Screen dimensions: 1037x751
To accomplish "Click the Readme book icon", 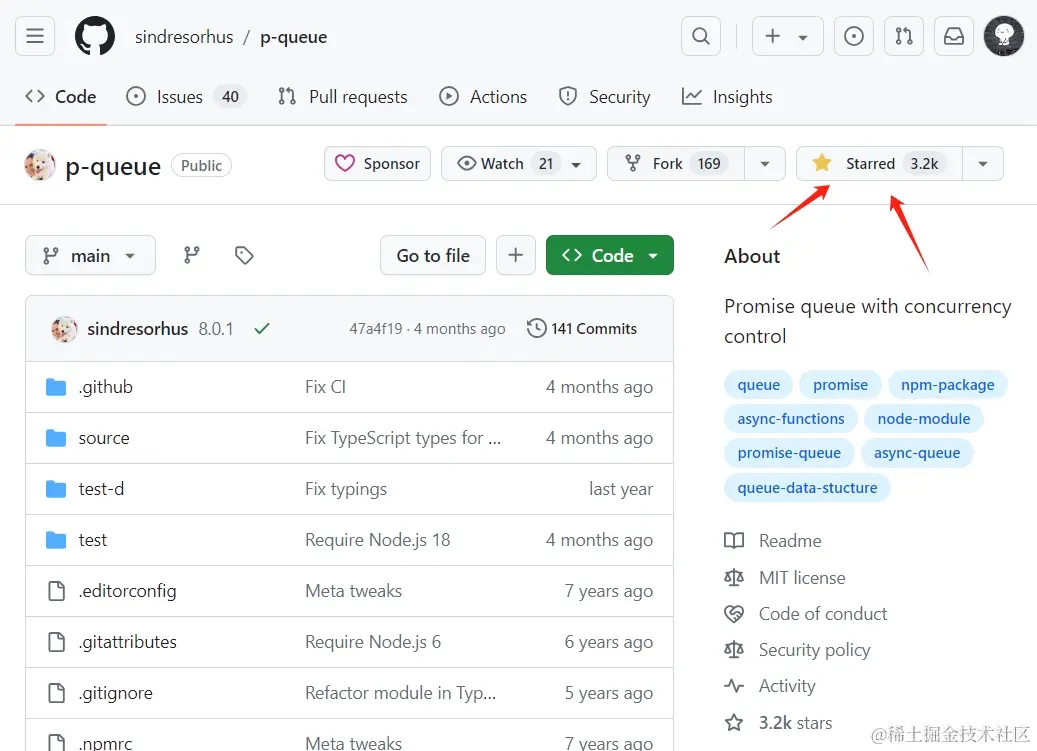I will [734, 541].
